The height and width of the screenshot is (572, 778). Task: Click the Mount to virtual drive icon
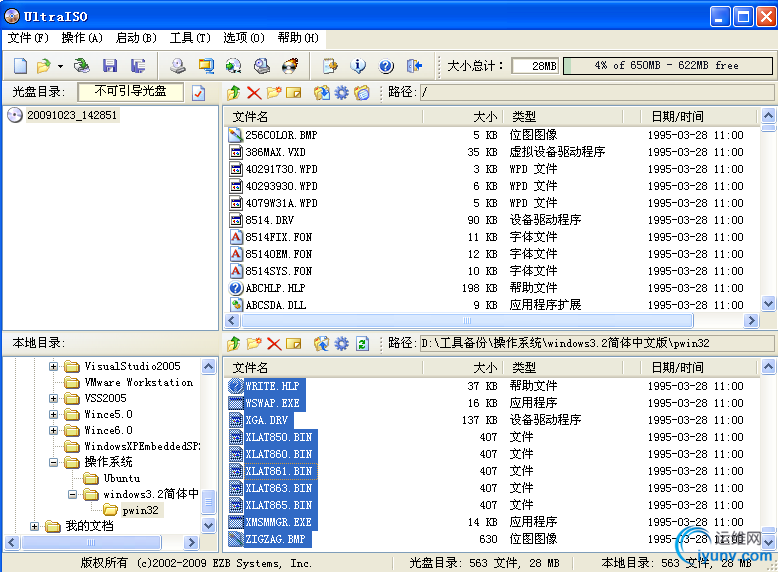tap(262, 65)
